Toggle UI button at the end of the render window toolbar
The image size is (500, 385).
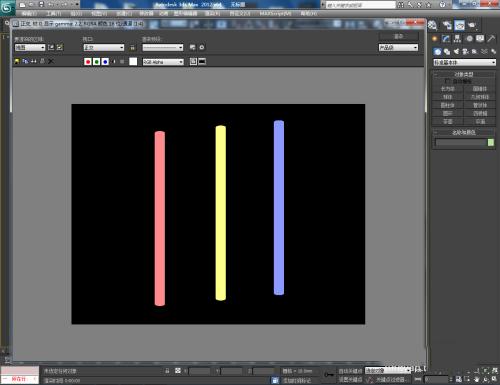point(202,61)
